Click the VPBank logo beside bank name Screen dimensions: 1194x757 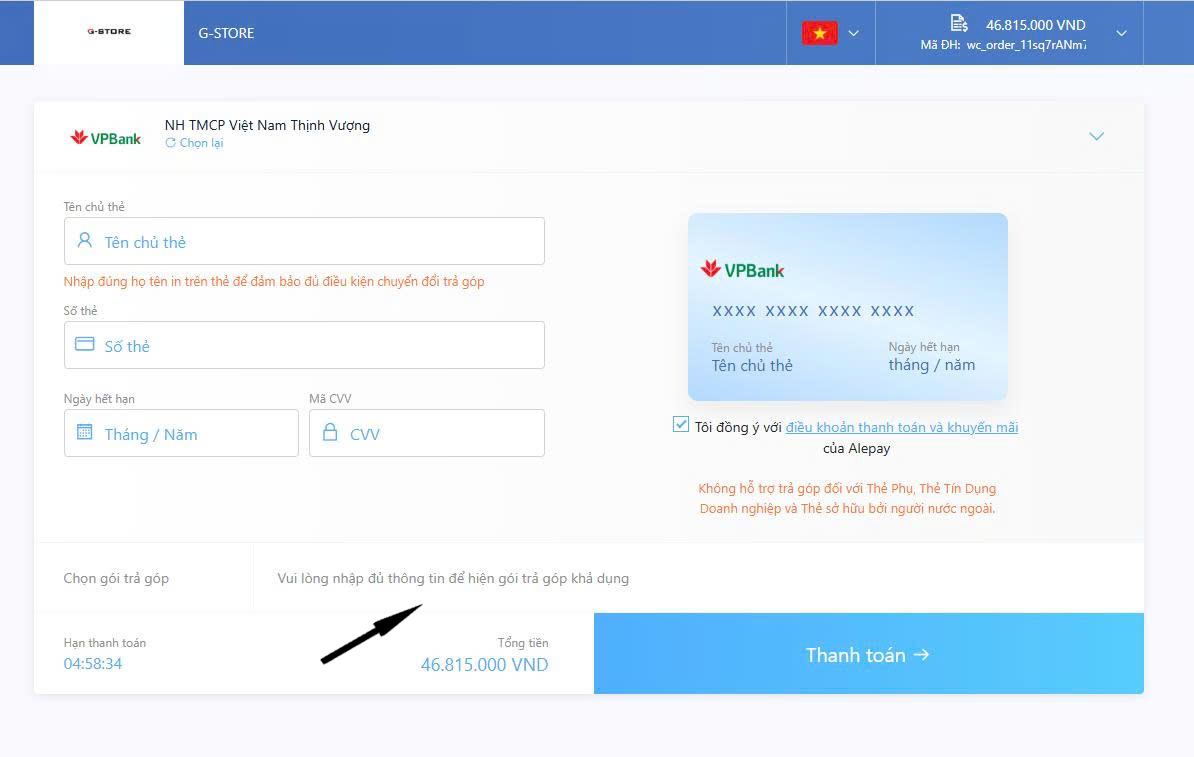point(106,138)
